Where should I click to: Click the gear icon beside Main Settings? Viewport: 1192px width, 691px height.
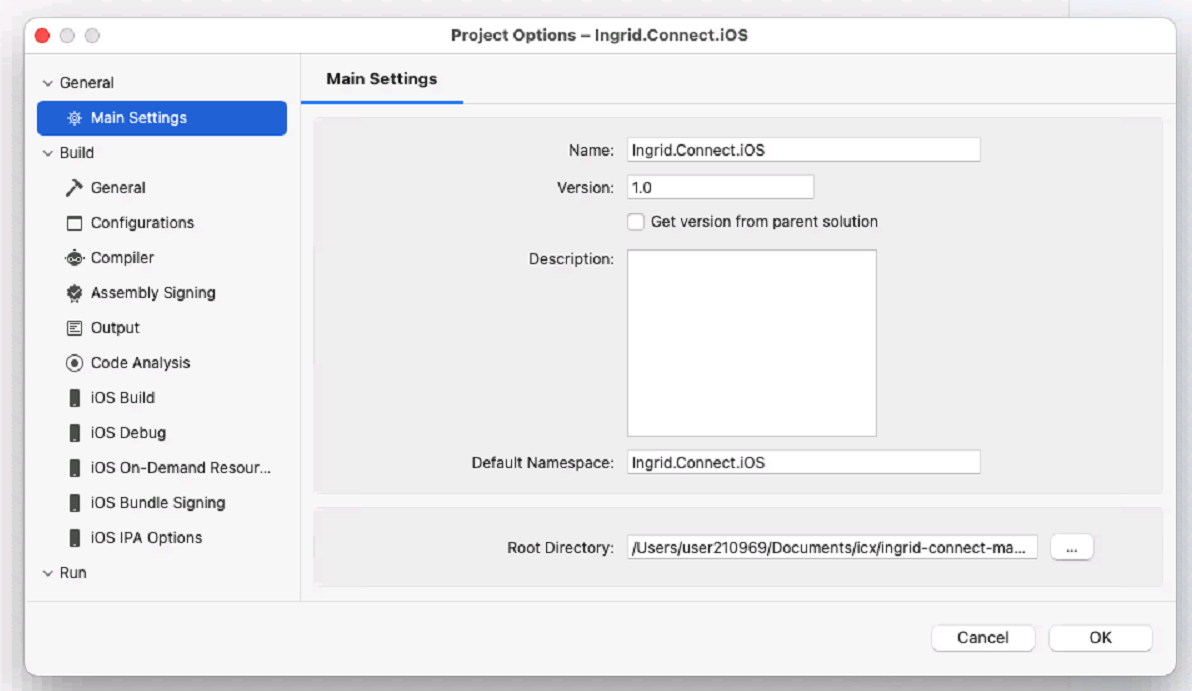click(74, 118)
